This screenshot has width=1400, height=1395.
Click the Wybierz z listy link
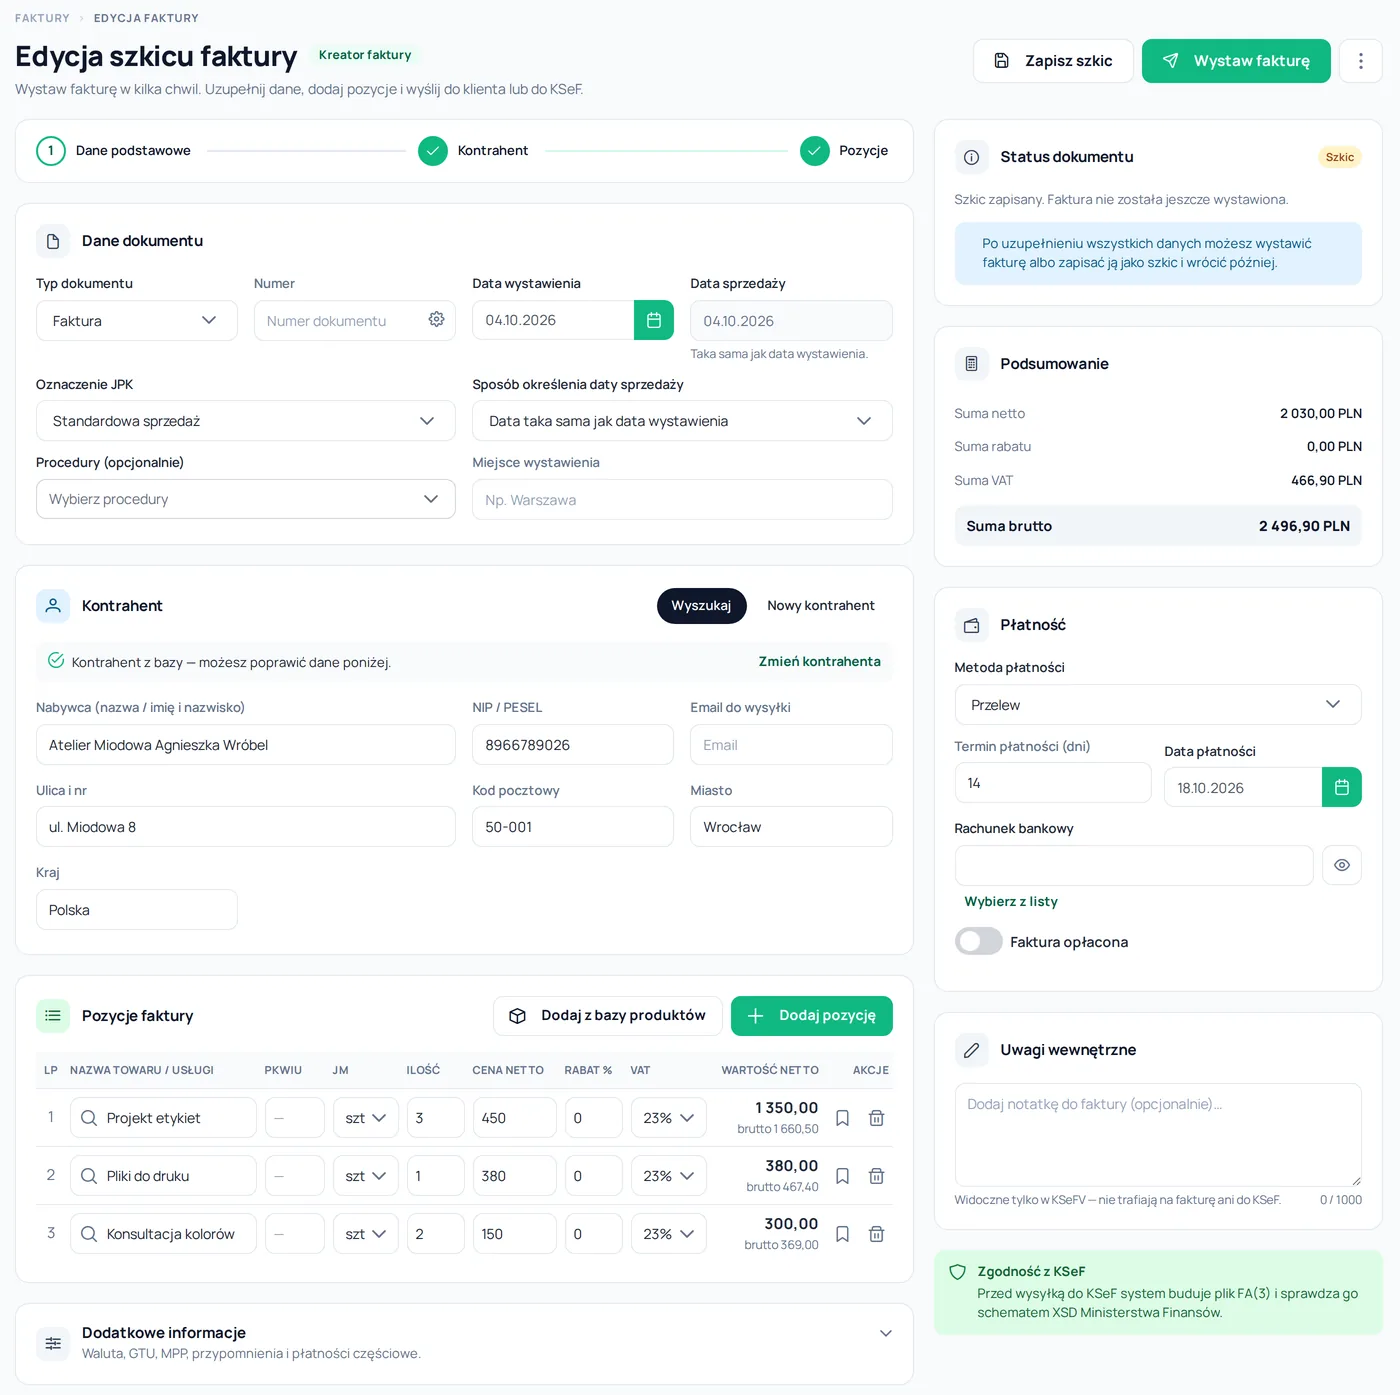tap(1011, 901)
